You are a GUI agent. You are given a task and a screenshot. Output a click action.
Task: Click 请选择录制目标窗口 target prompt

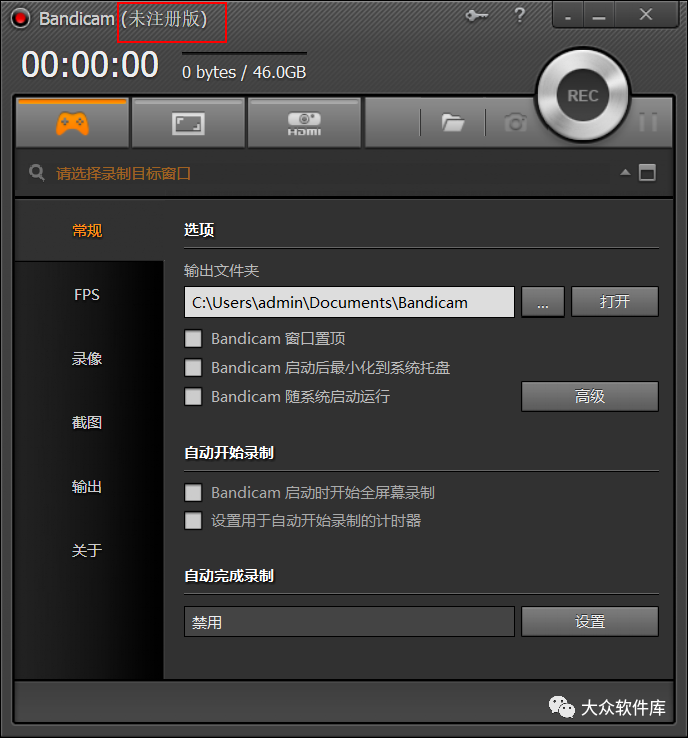123,174
